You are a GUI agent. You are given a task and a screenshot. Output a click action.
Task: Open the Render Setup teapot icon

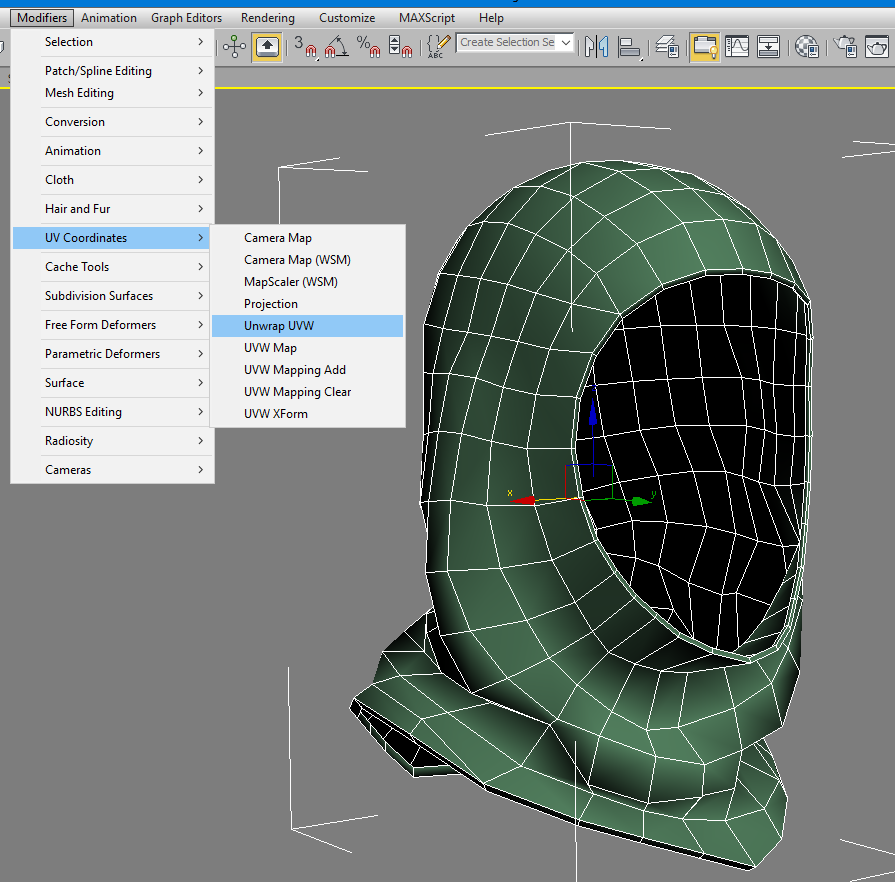845,46
